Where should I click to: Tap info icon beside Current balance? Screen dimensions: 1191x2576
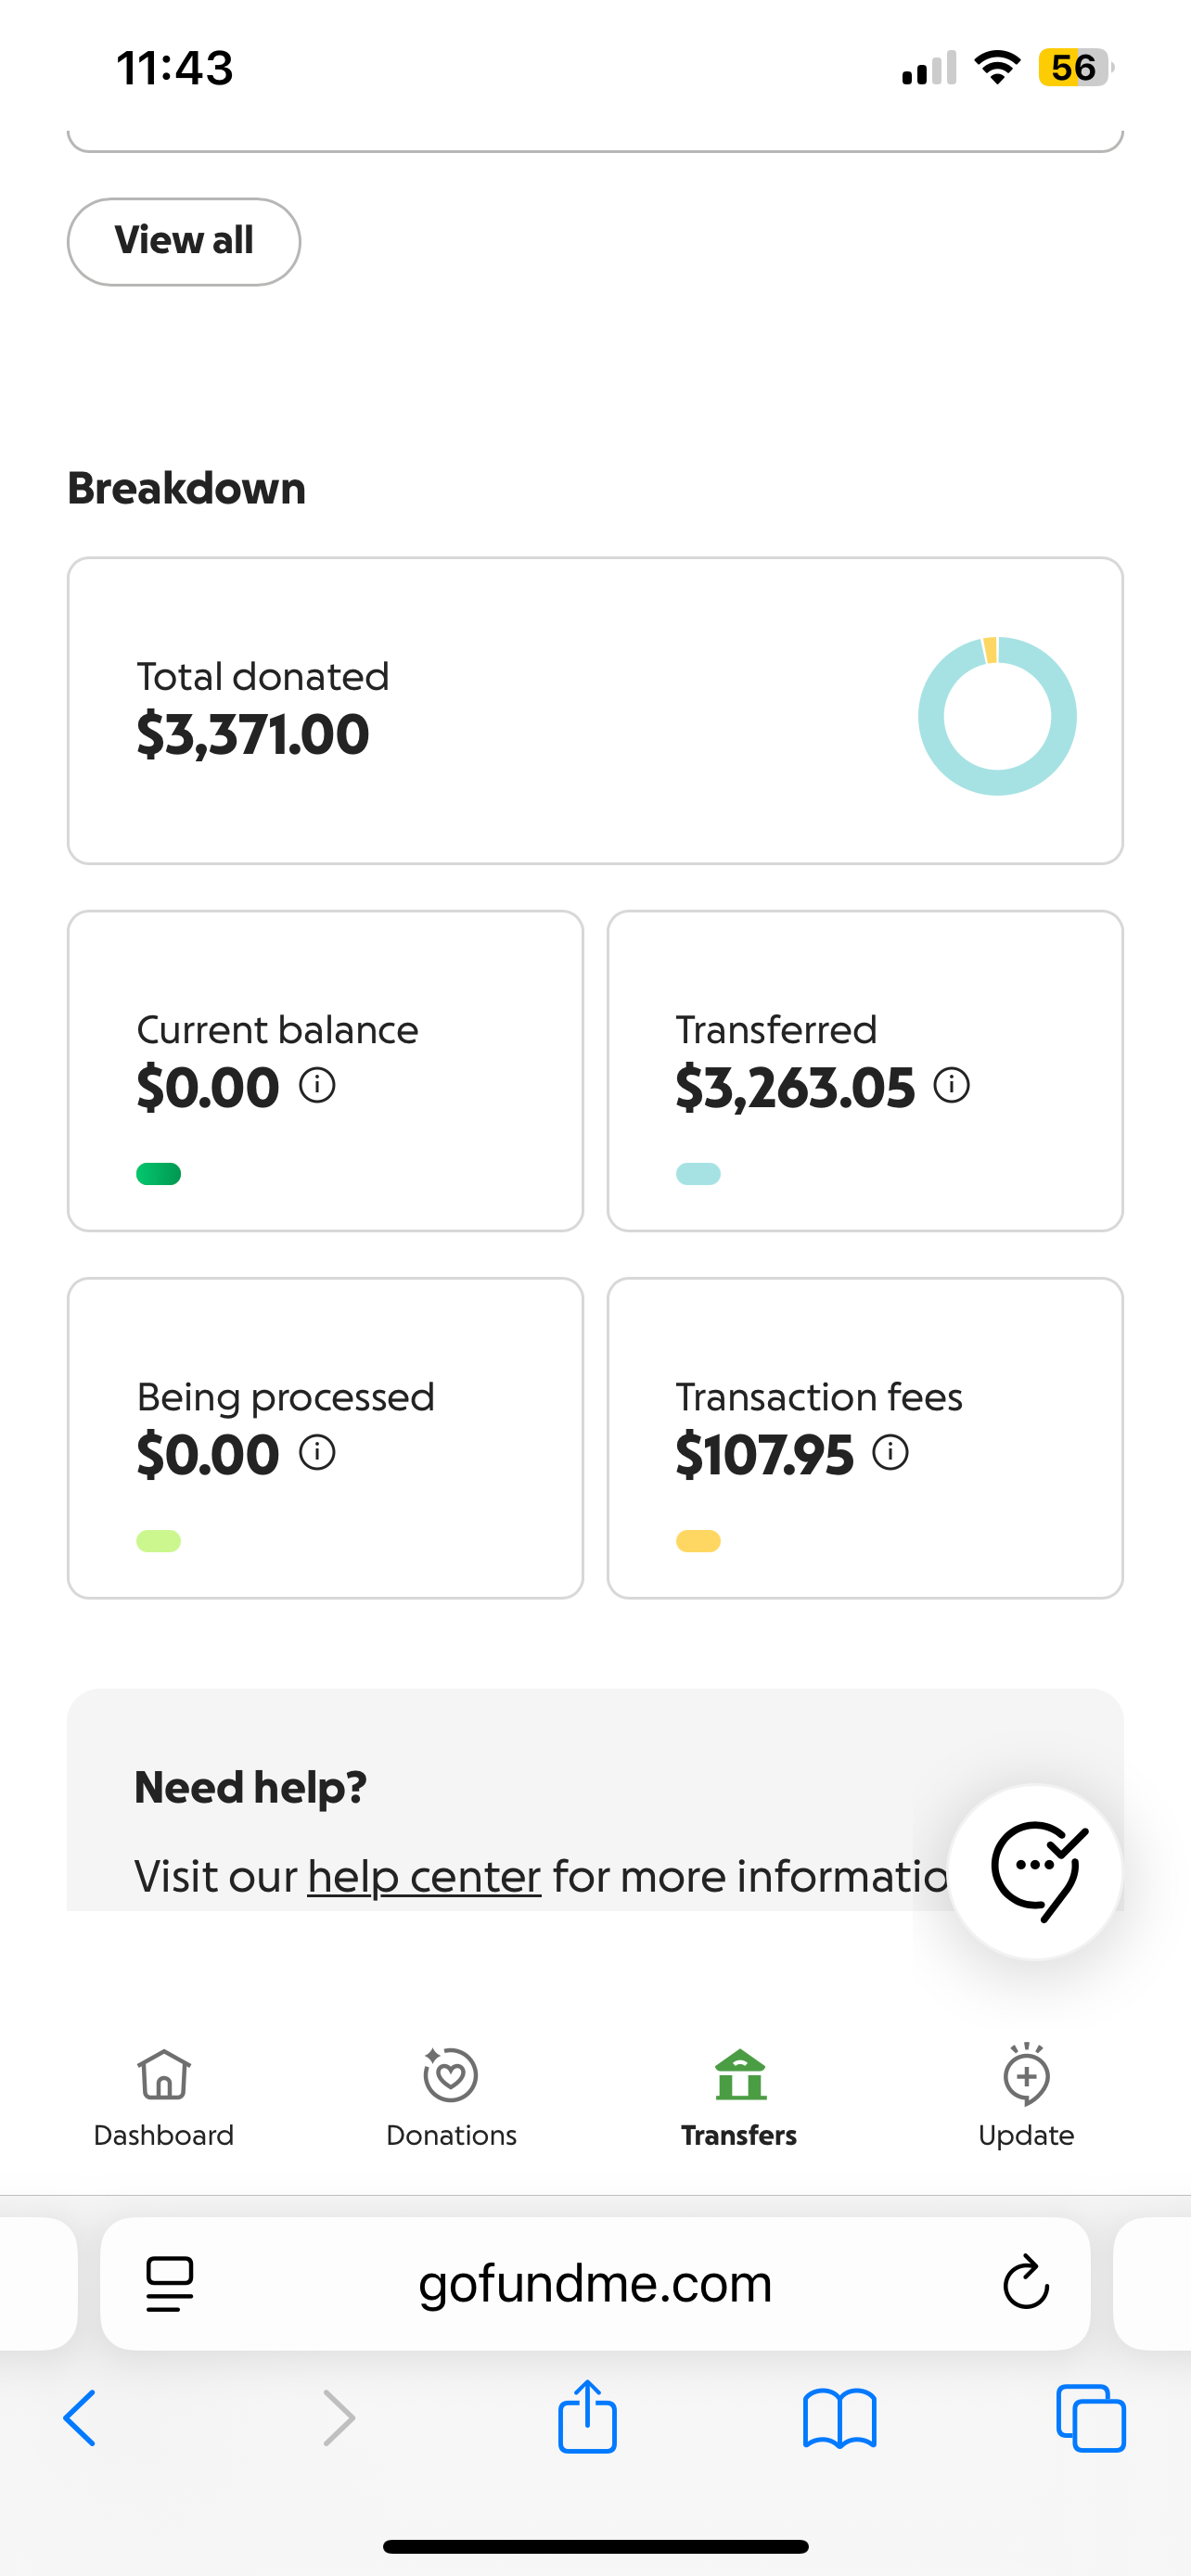[x=317, y=1085]
